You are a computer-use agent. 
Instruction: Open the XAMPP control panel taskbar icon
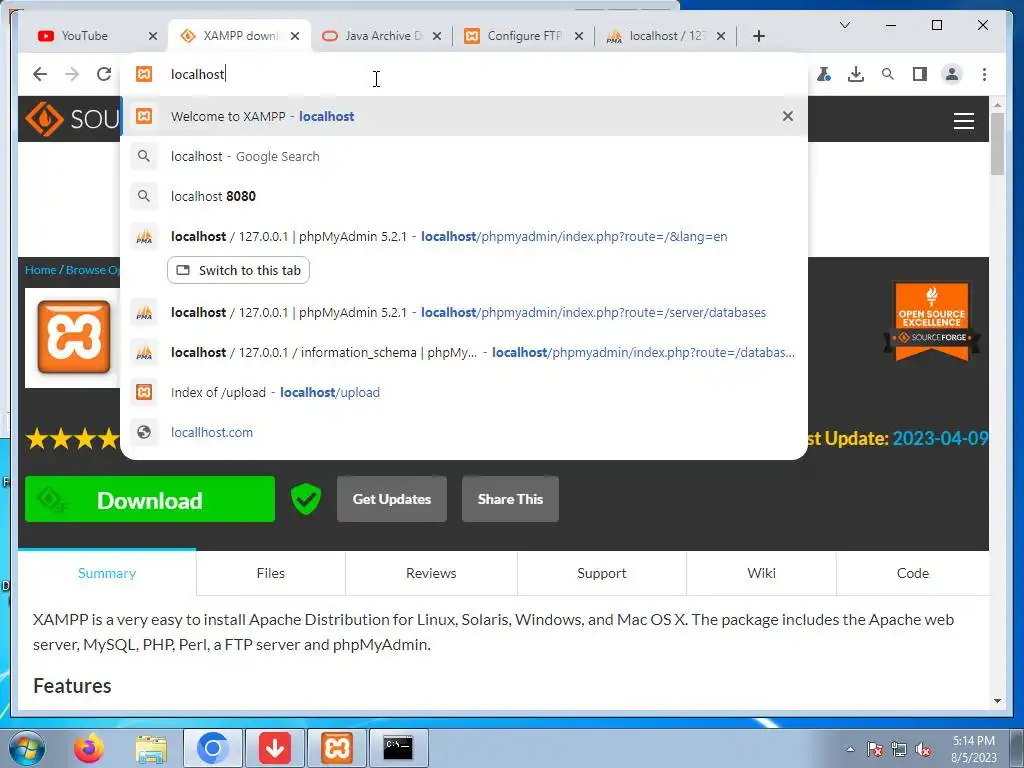[337, 747]
